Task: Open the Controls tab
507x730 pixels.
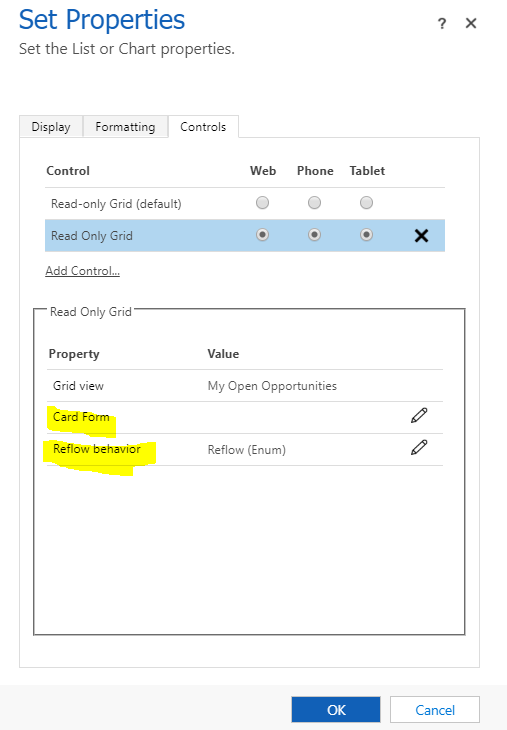Action: point(203,127)
